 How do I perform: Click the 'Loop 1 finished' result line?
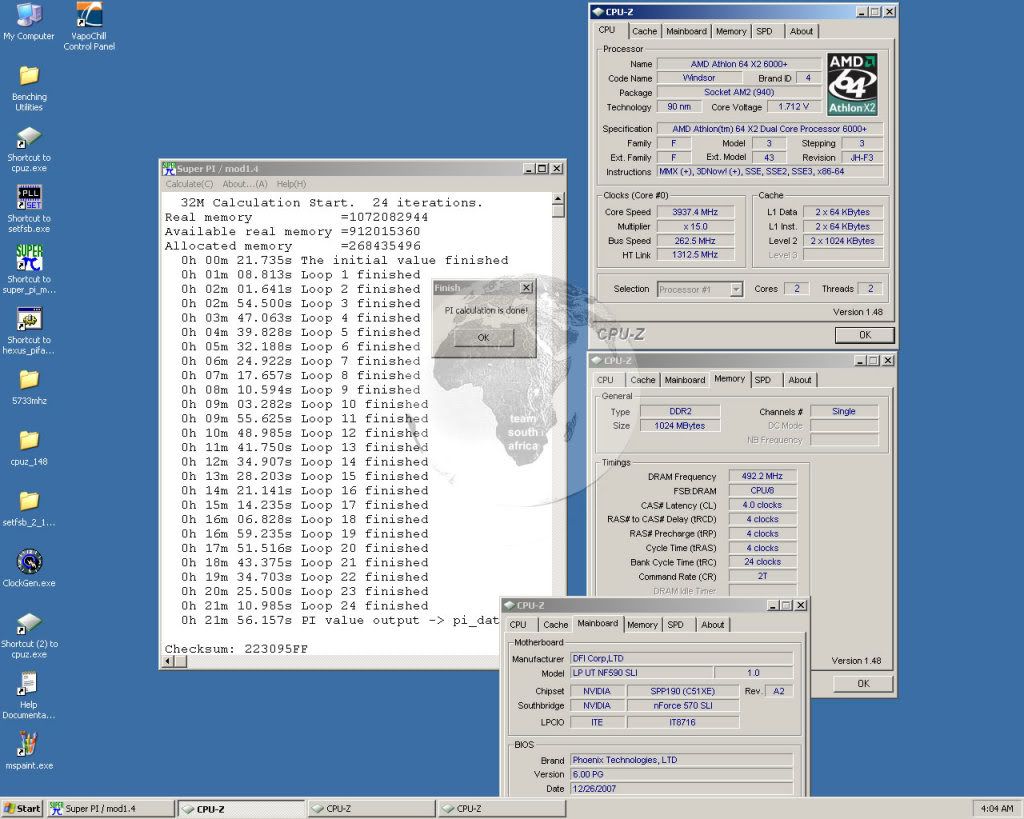click(x=300, y=275)
